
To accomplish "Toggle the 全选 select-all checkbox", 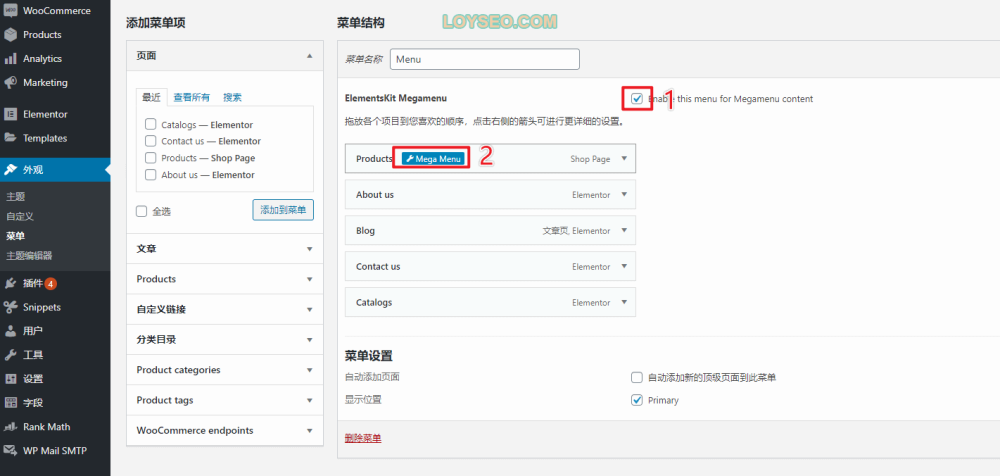I will (142, 211).
